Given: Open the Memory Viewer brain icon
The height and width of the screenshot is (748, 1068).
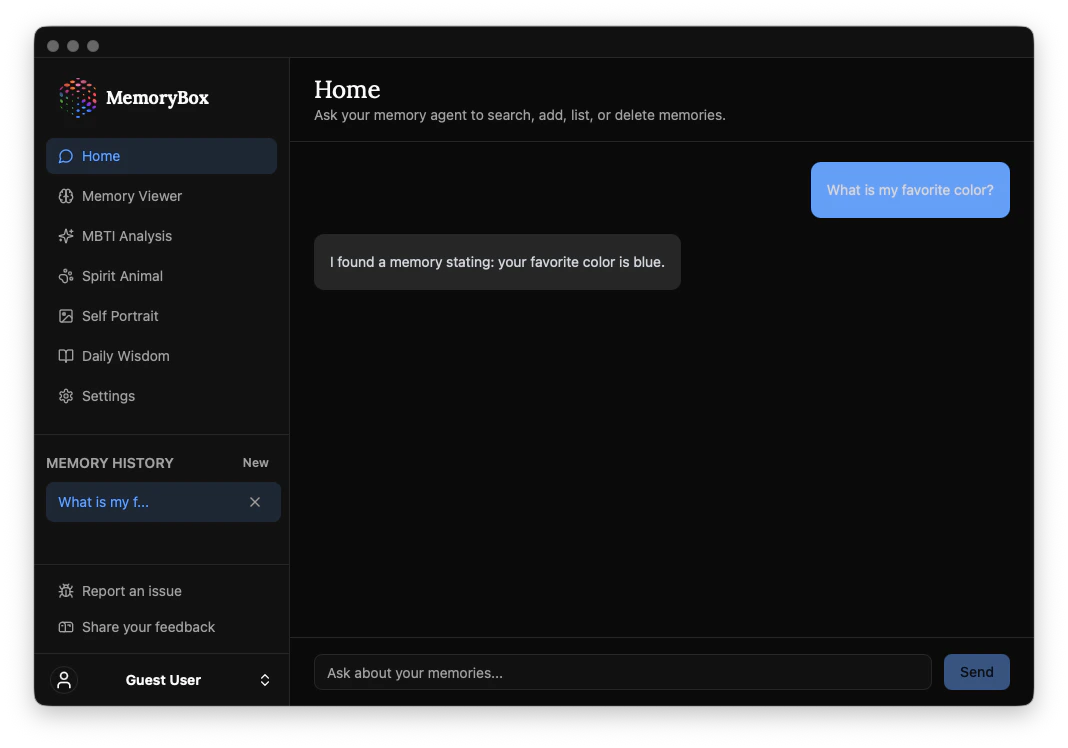Looking at the screenshot, I should [x=66, y=196].
